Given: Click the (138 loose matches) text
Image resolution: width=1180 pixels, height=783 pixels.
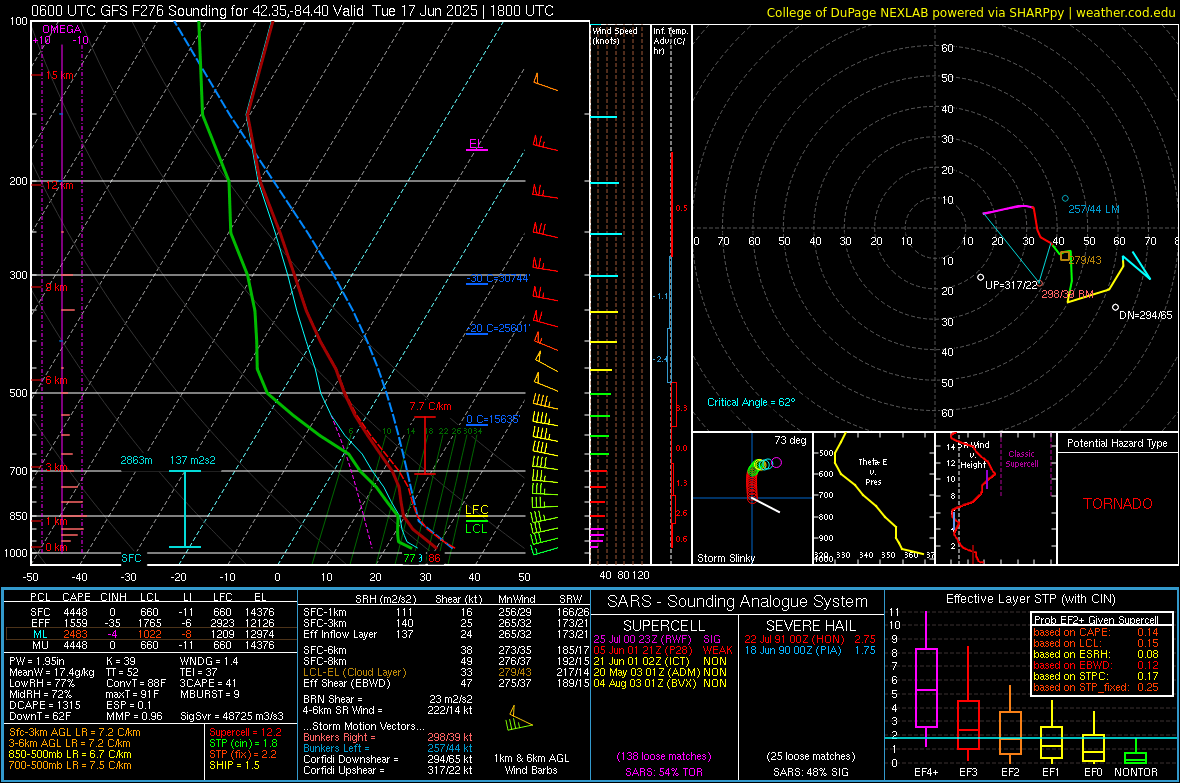Looking at the screenshot, I should point(664,756).
